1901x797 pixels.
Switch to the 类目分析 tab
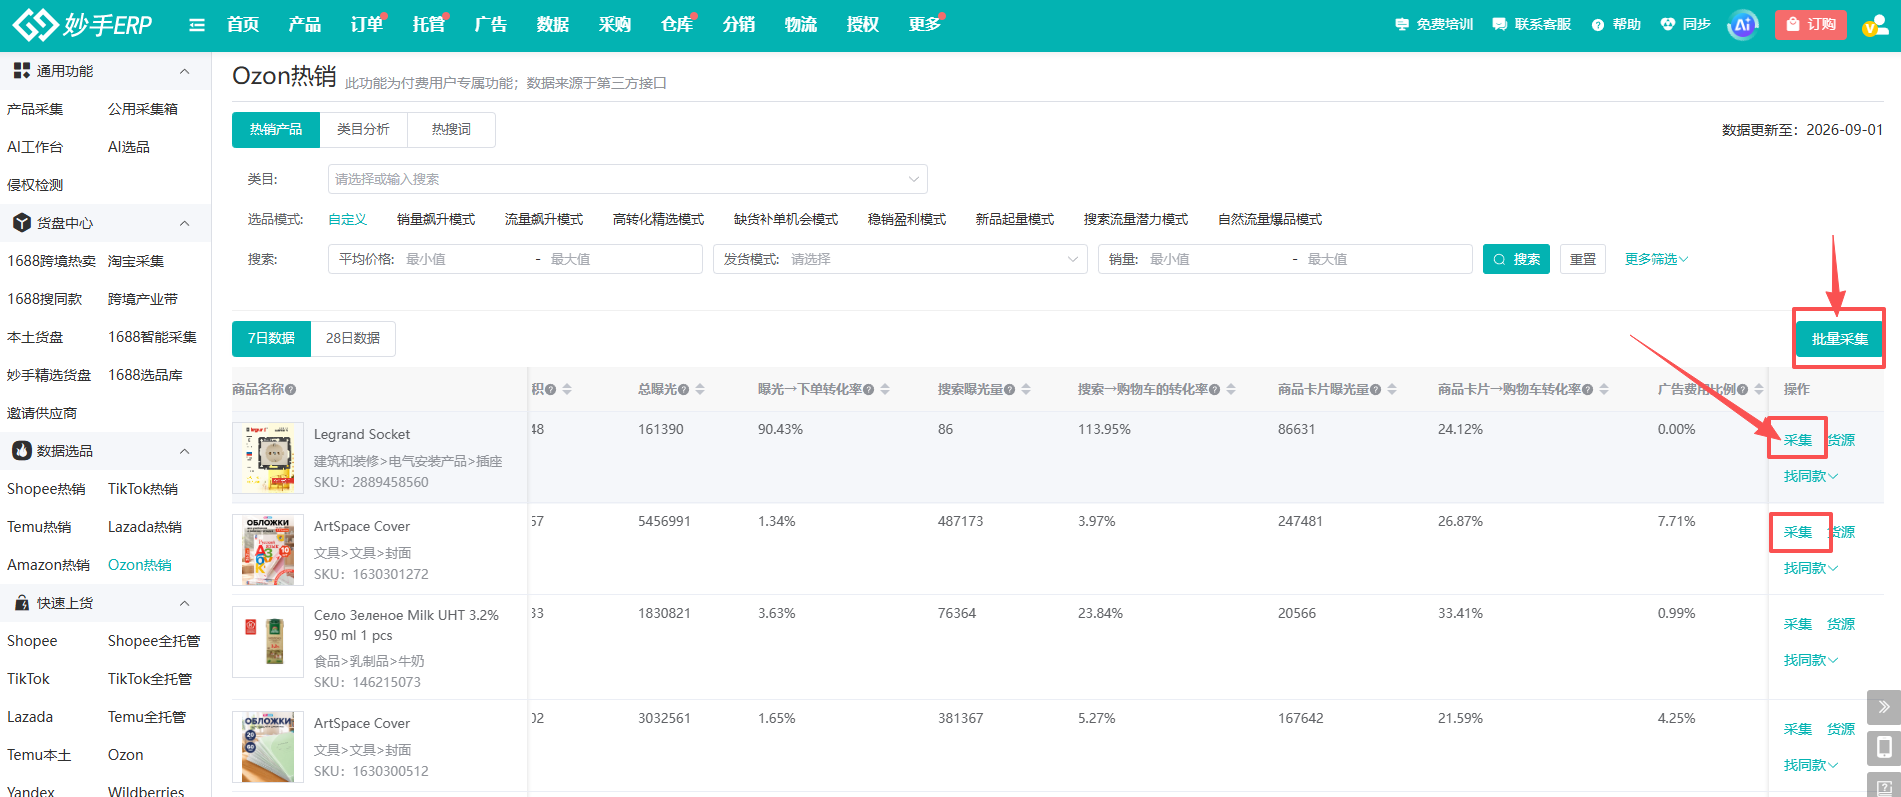click(x=364, y=129)
